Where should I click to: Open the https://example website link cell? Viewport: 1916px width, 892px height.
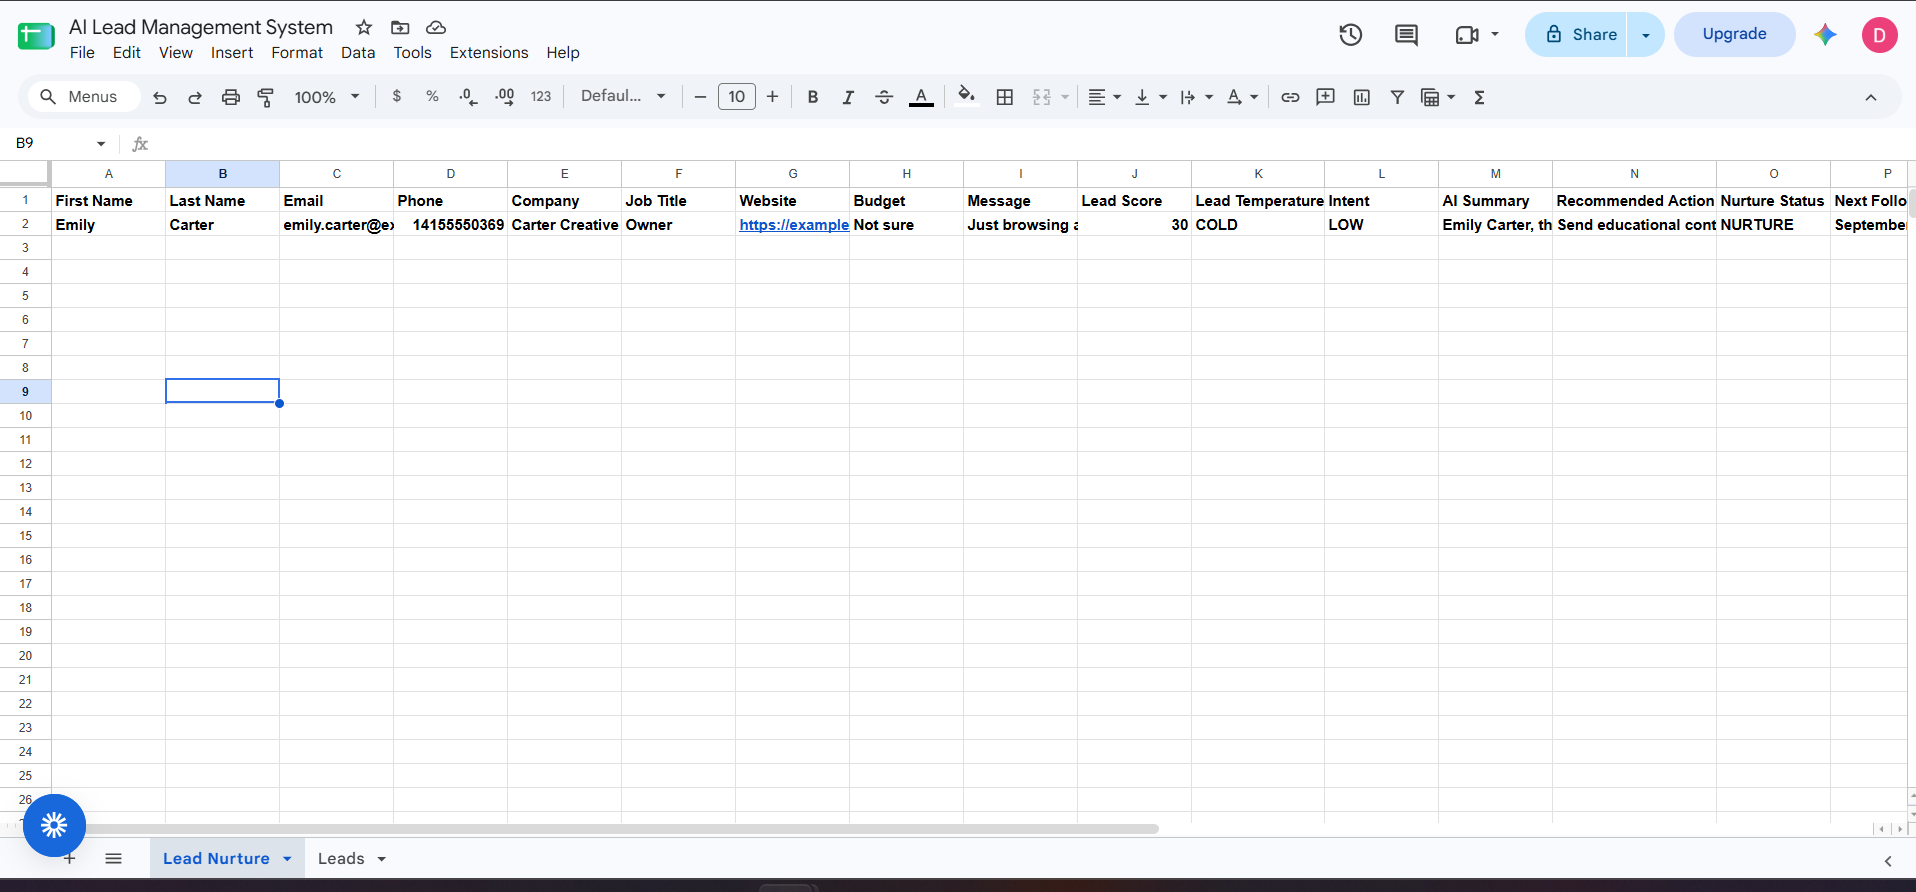(794, 225)
